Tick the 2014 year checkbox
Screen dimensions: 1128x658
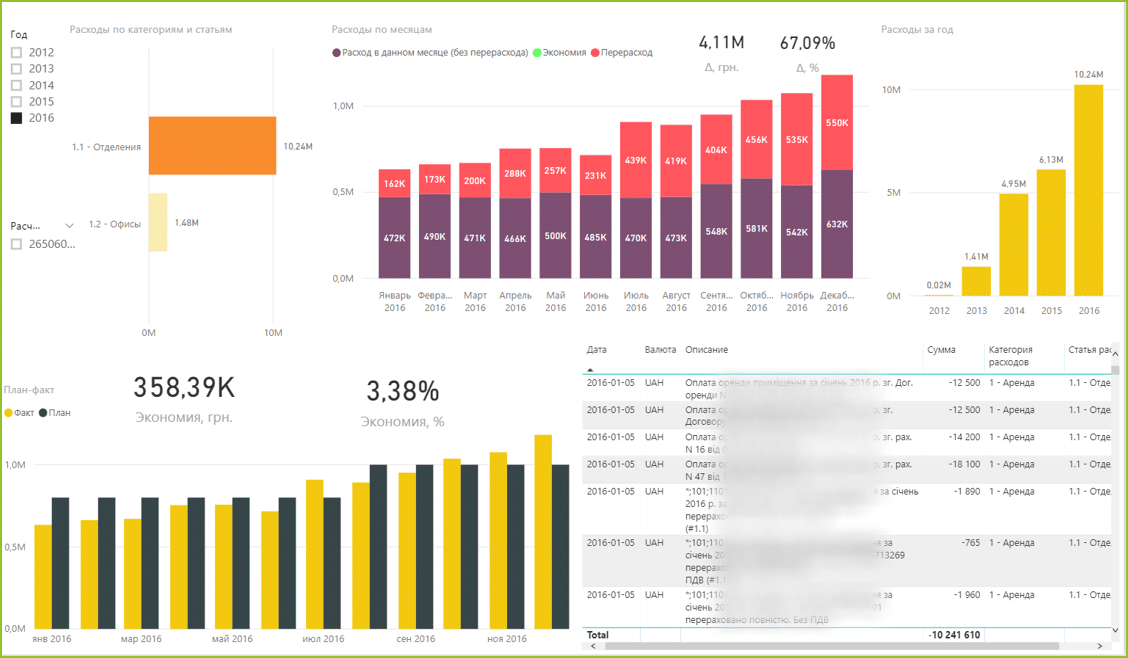coord(17,86)
